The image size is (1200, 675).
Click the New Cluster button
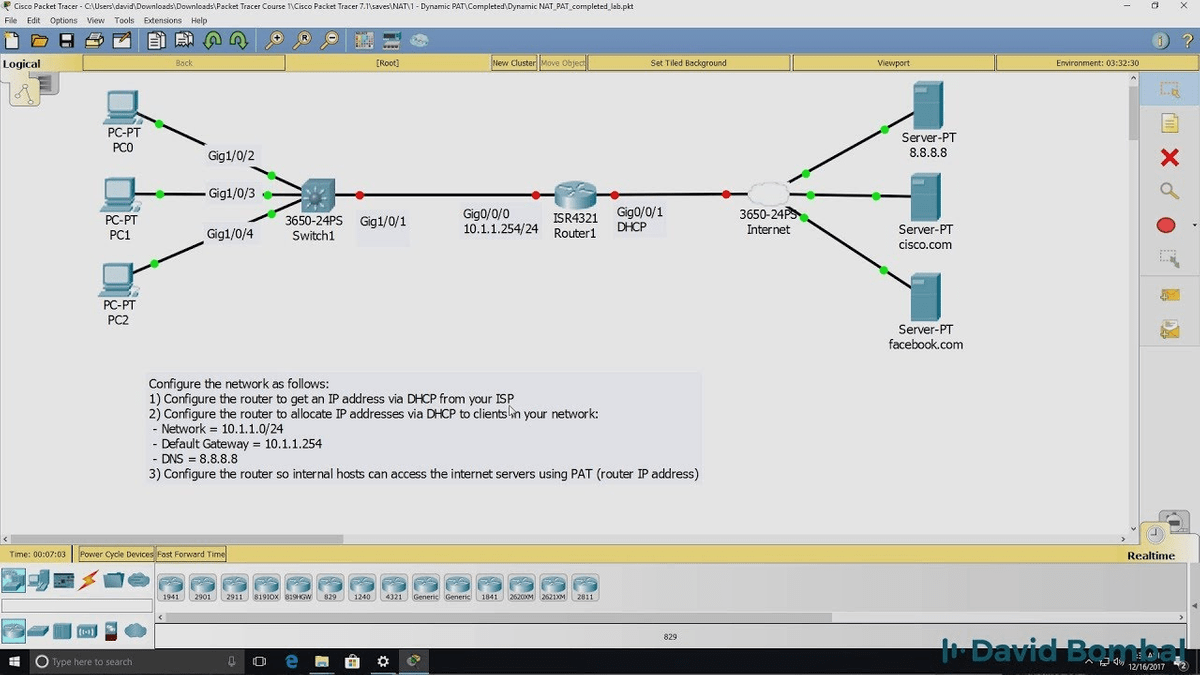514,63
